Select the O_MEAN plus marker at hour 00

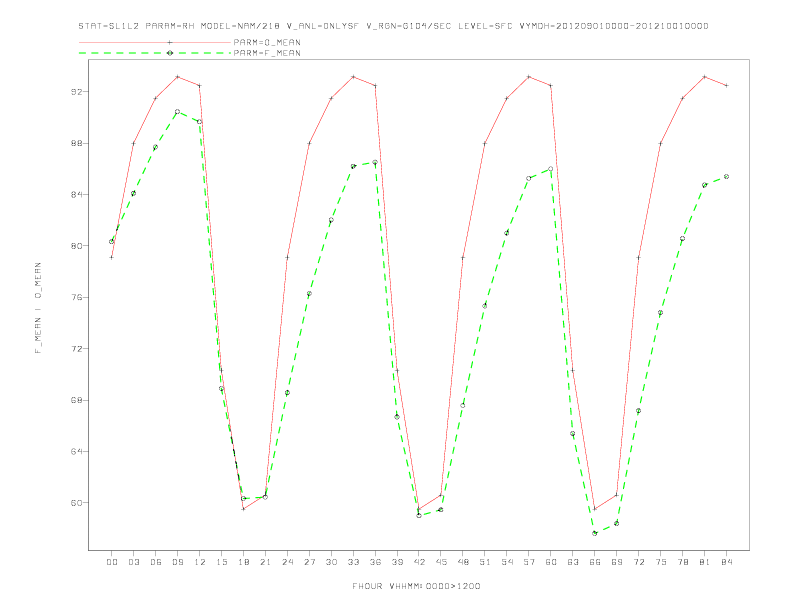(x=112, y=258)
